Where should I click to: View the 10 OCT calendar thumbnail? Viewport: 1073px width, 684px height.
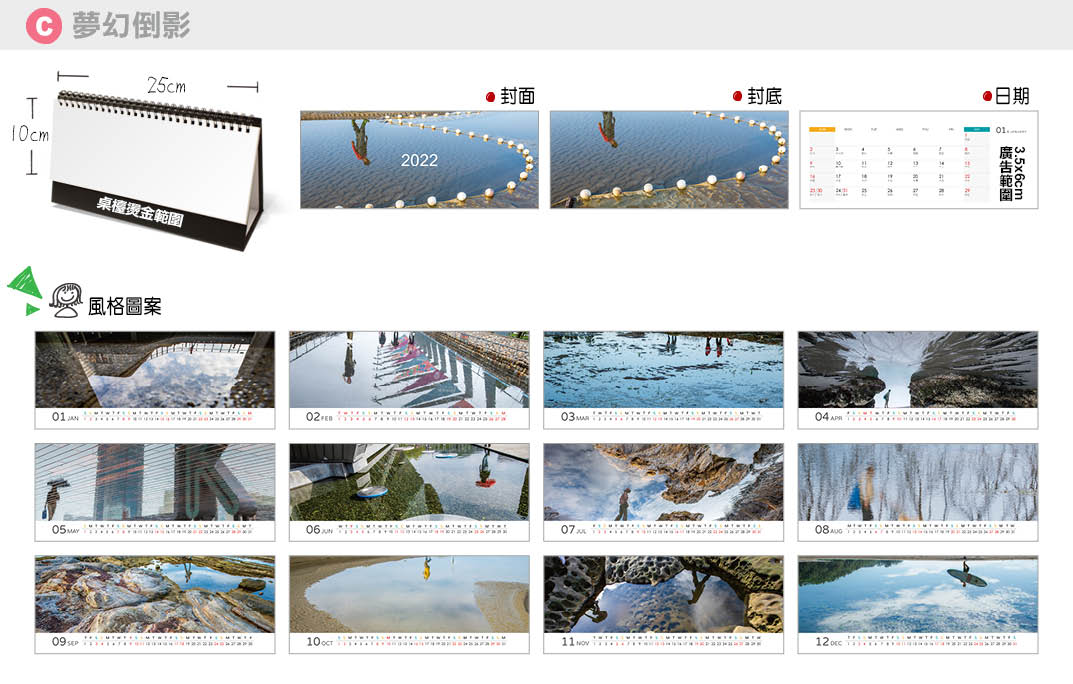[x=408, y=604]
